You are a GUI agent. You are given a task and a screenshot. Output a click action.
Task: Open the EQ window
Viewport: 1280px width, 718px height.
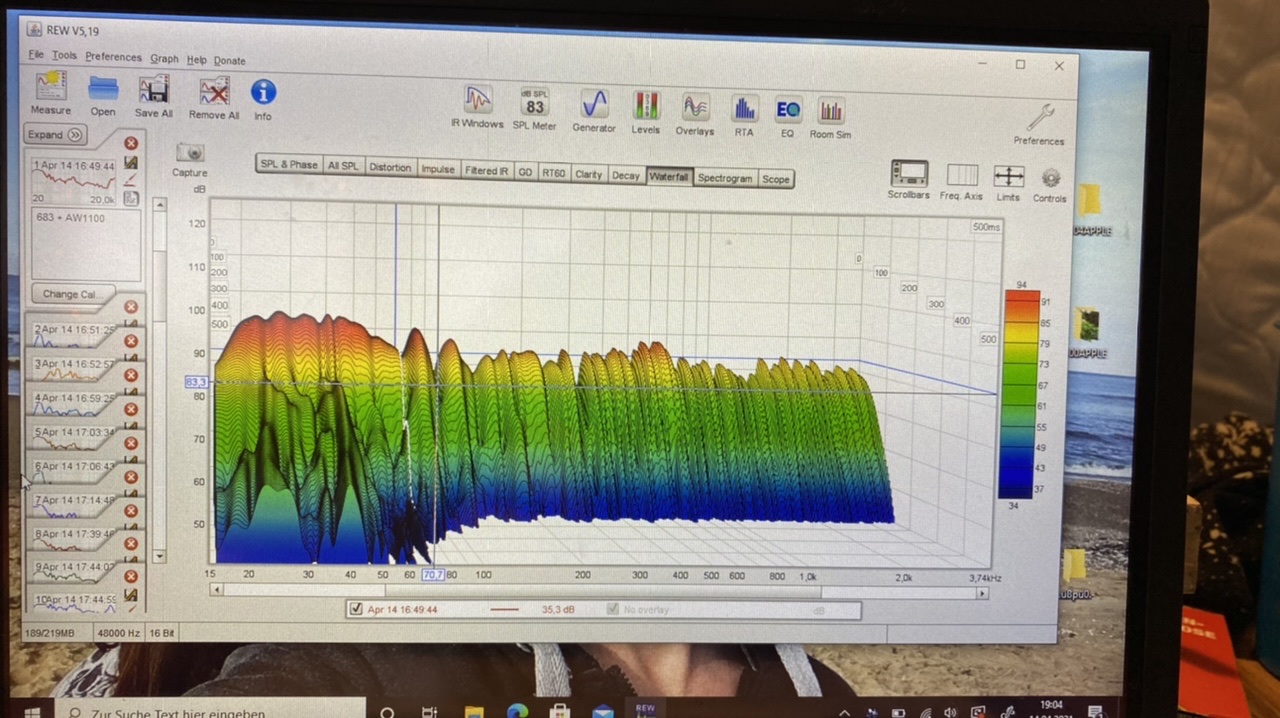(788, 110)
